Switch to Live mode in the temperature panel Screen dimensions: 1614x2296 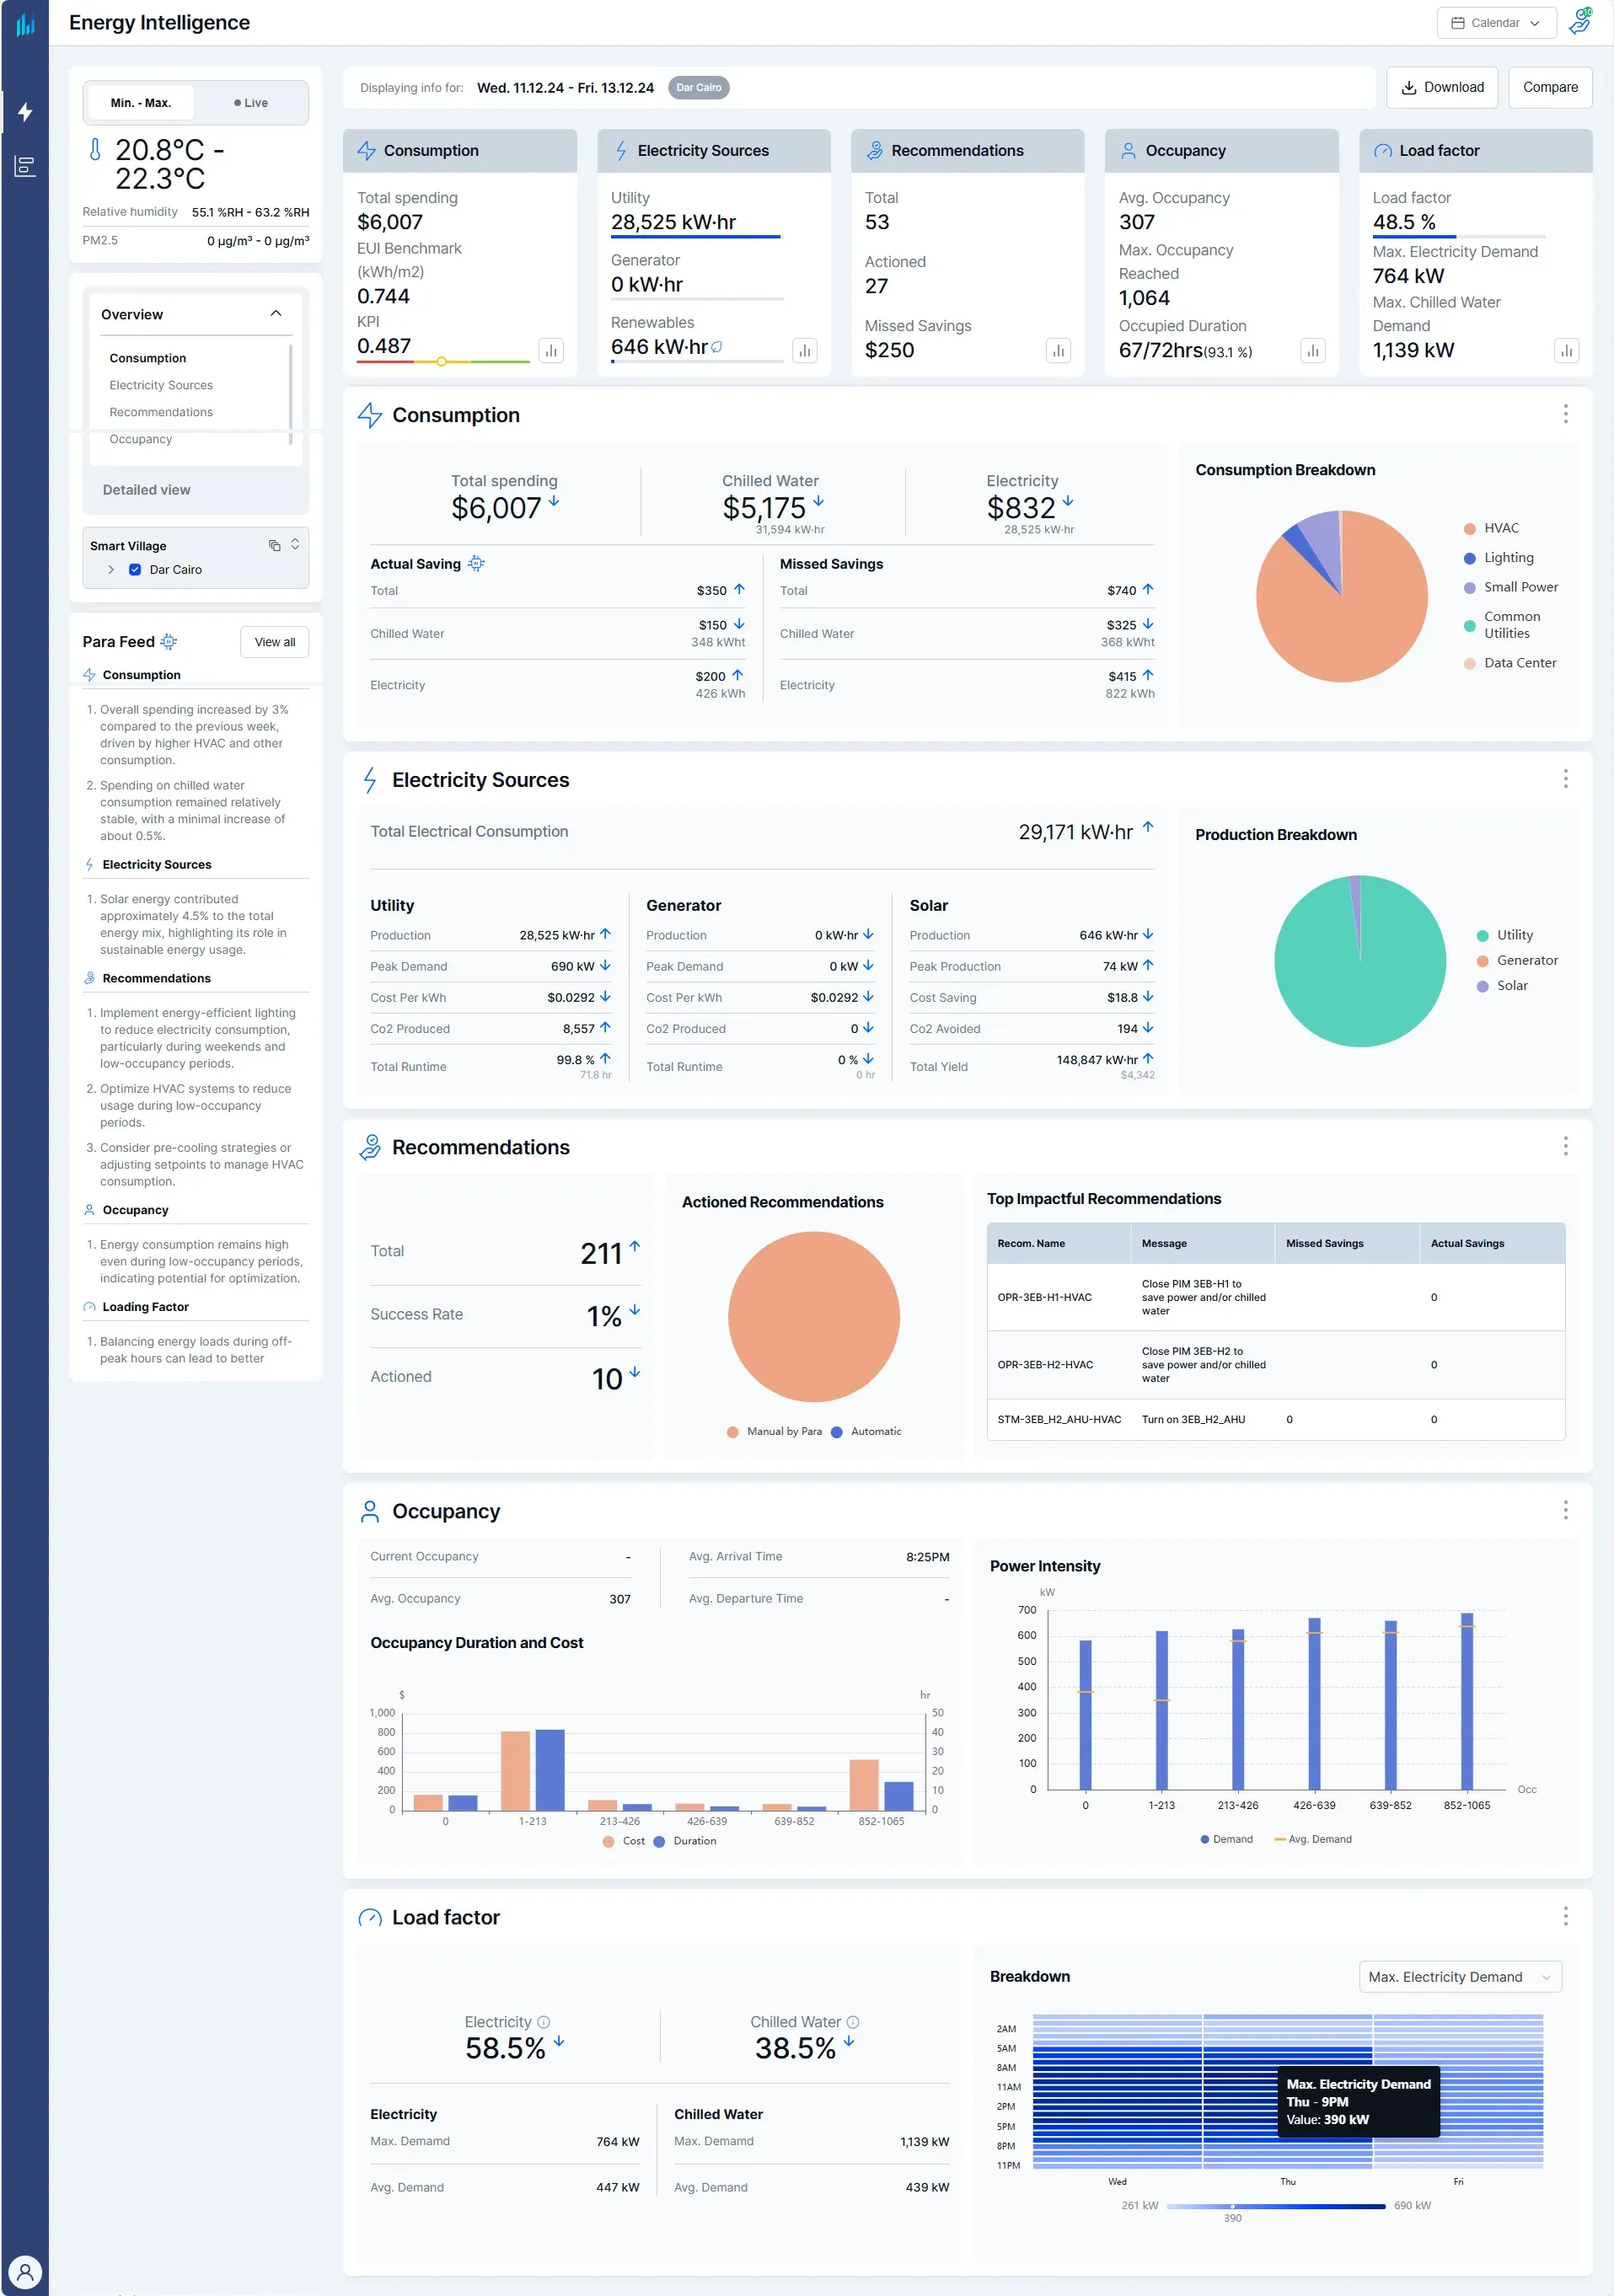250,102
